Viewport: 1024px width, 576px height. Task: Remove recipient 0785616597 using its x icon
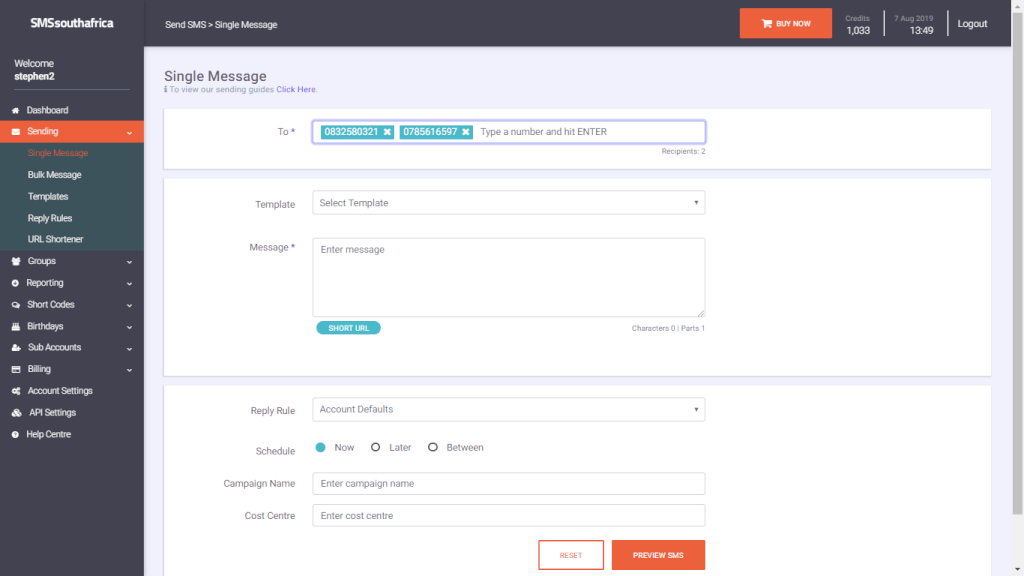465,132
